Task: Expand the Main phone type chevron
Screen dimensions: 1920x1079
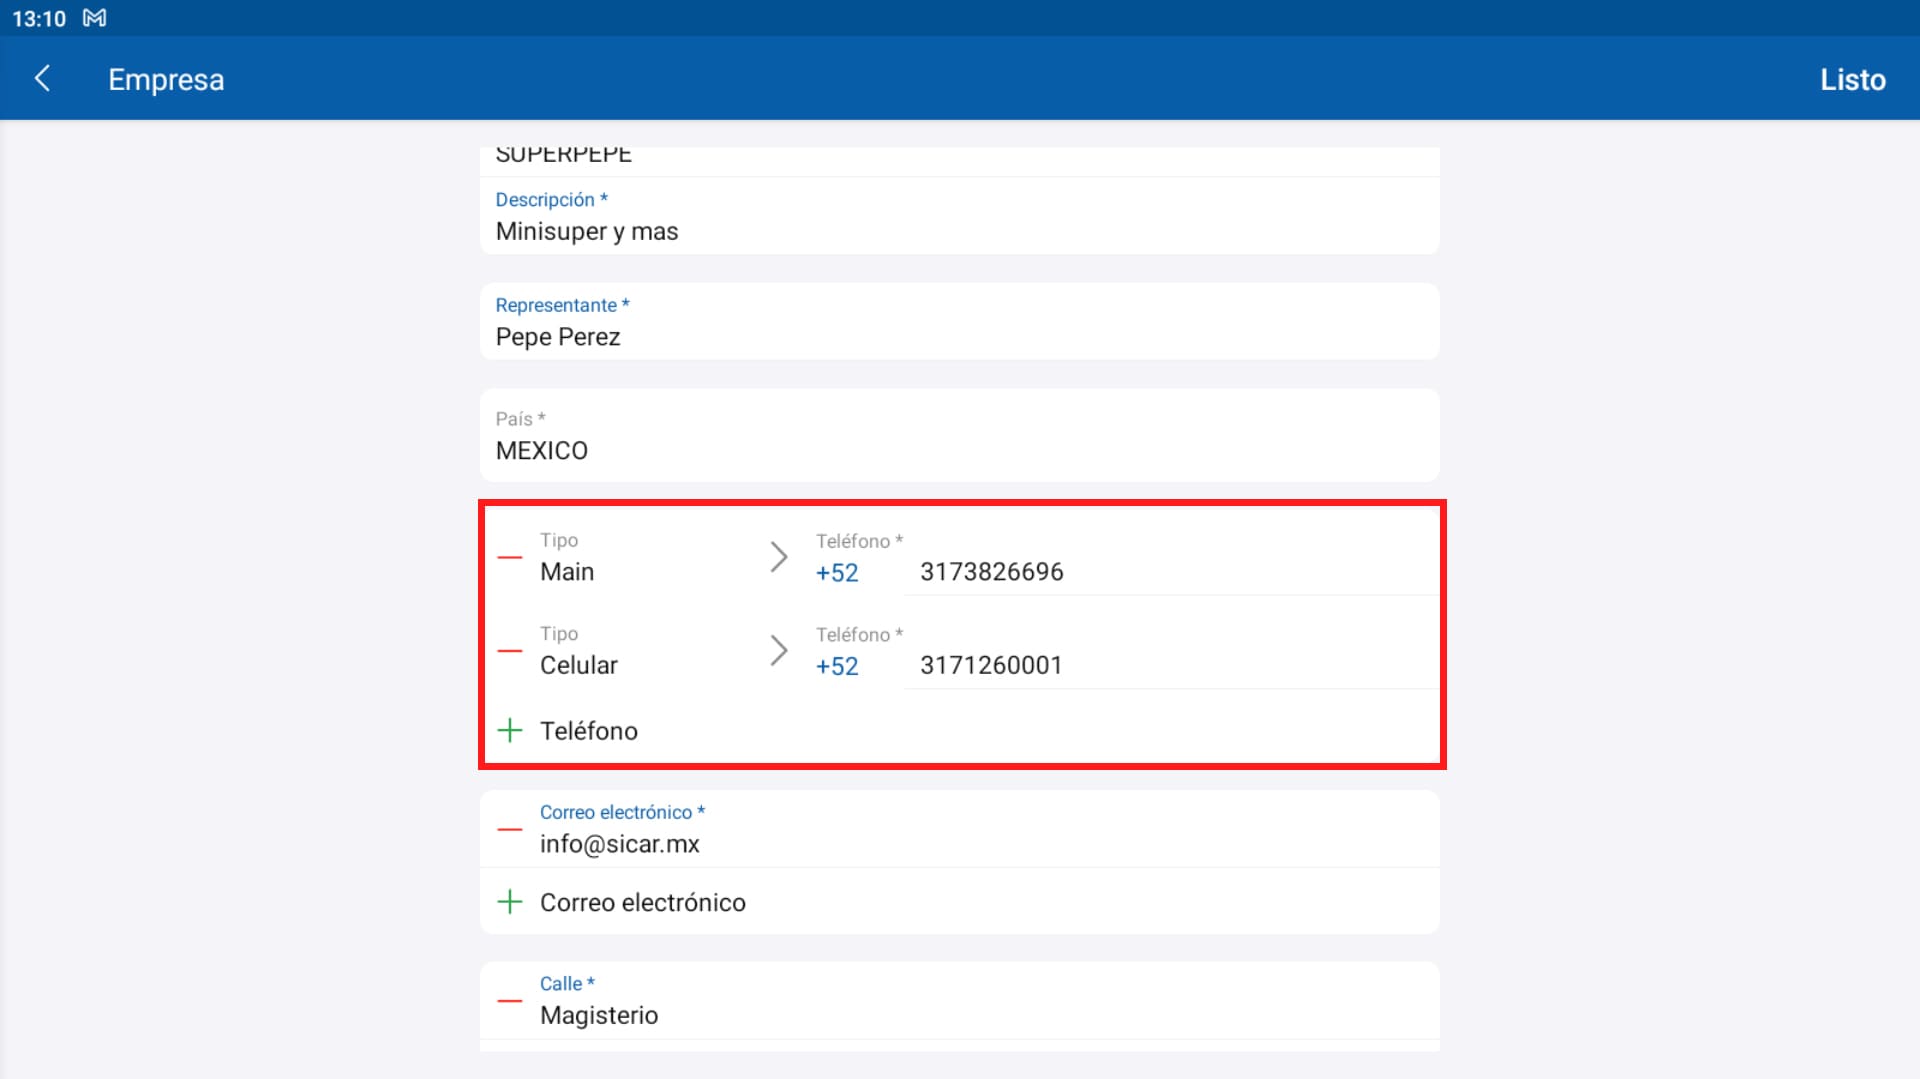Action: tap(778, 557)
